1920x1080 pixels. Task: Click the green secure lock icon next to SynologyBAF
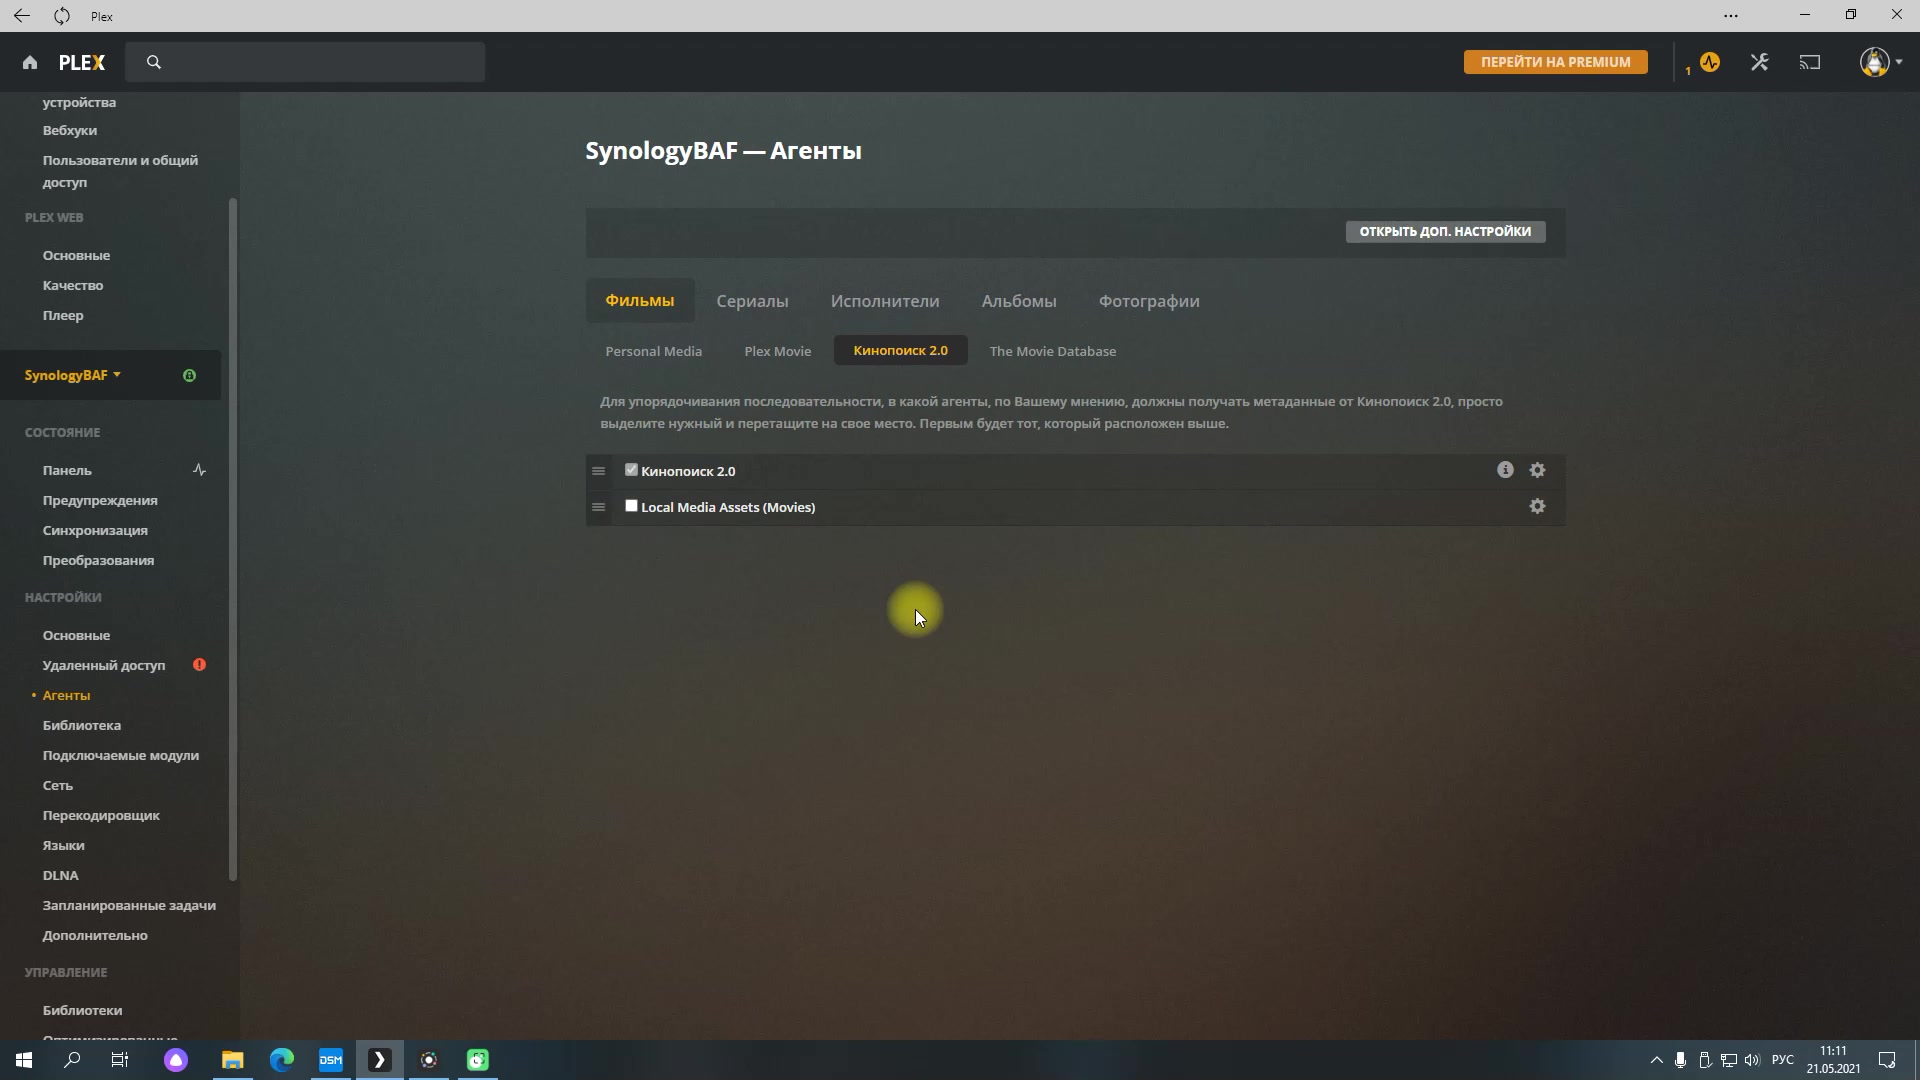tap(189, 376)
